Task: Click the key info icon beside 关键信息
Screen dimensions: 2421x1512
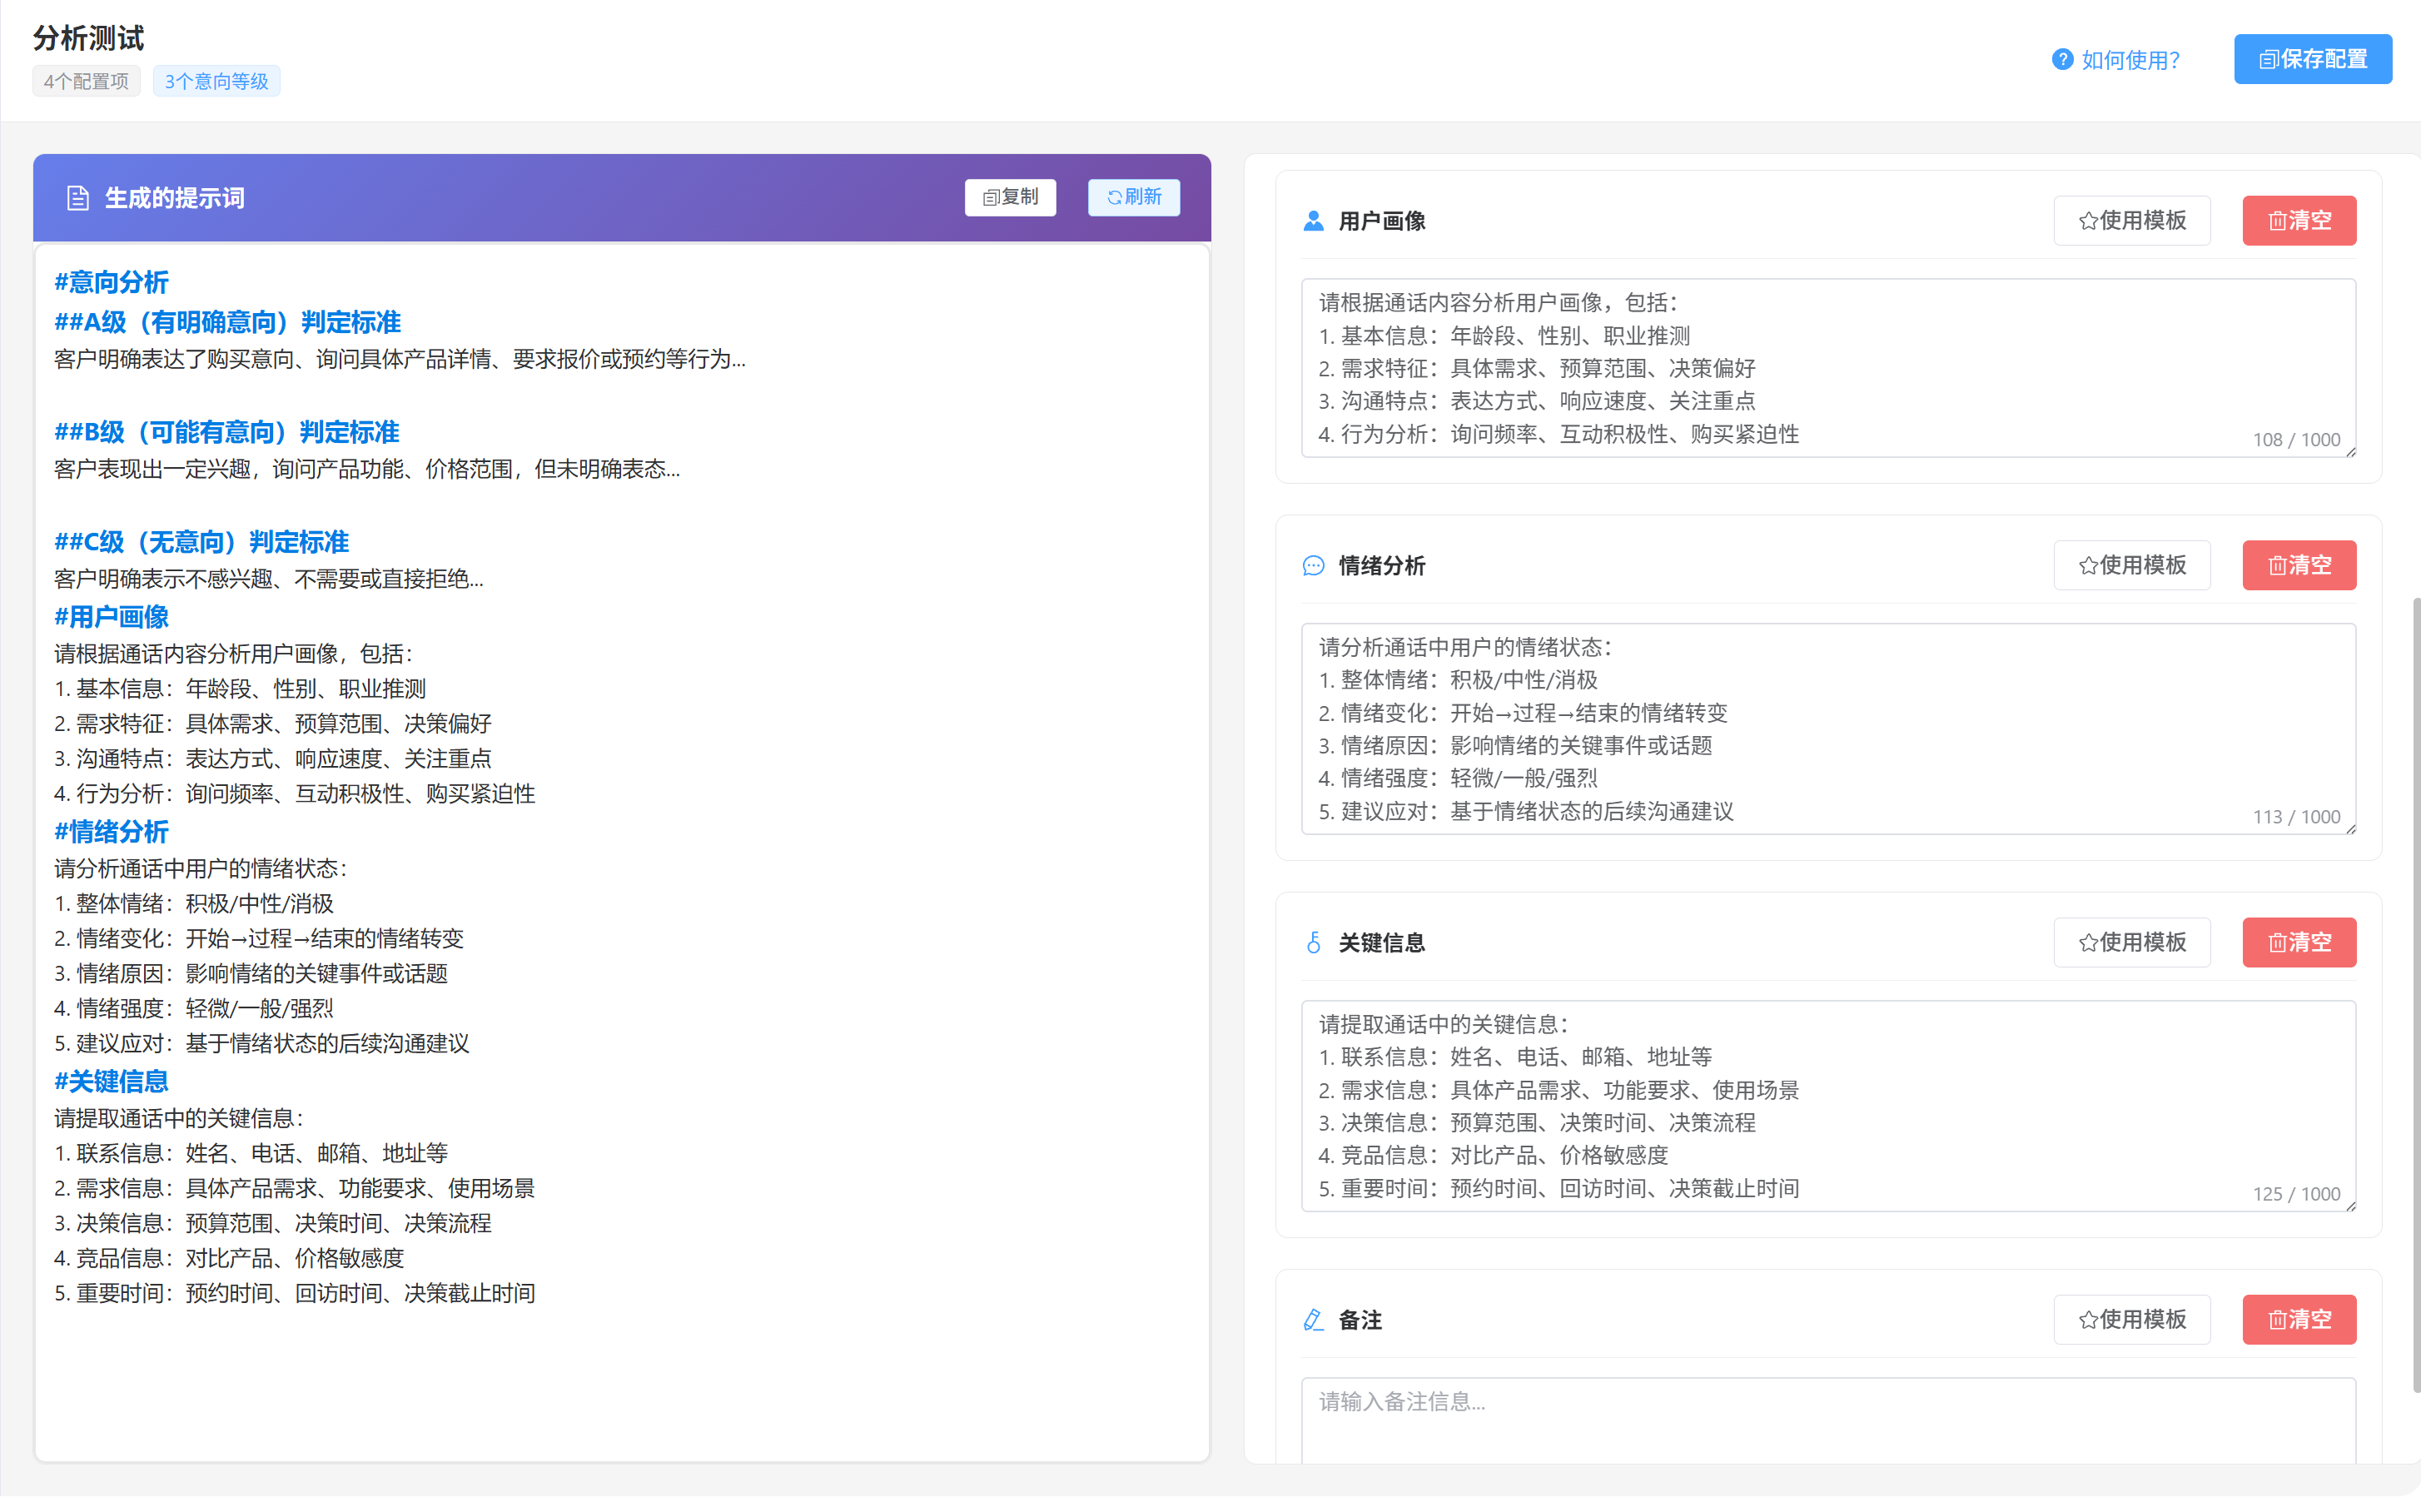Action: (1313, 943)
